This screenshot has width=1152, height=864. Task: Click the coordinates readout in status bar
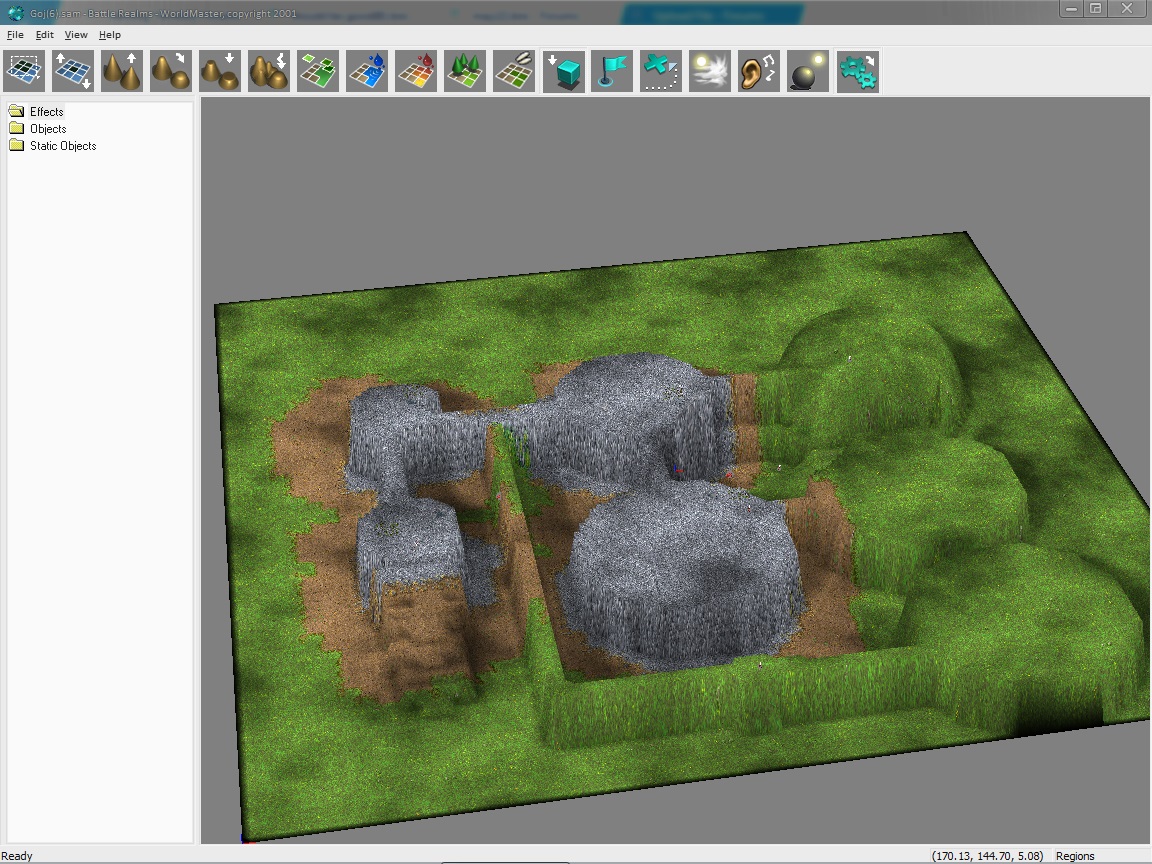(987, 856)
